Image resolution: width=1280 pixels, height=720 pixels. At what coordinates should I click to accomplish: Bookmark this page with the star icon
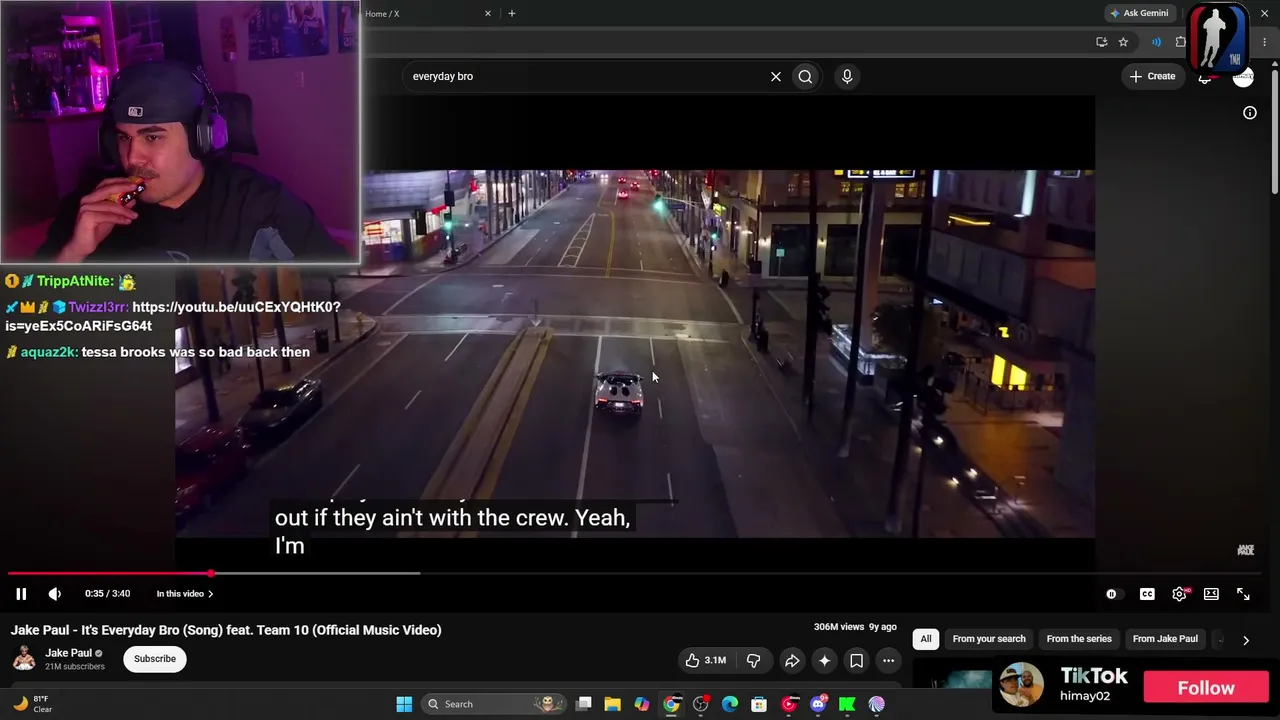[x=1123, y=42]
